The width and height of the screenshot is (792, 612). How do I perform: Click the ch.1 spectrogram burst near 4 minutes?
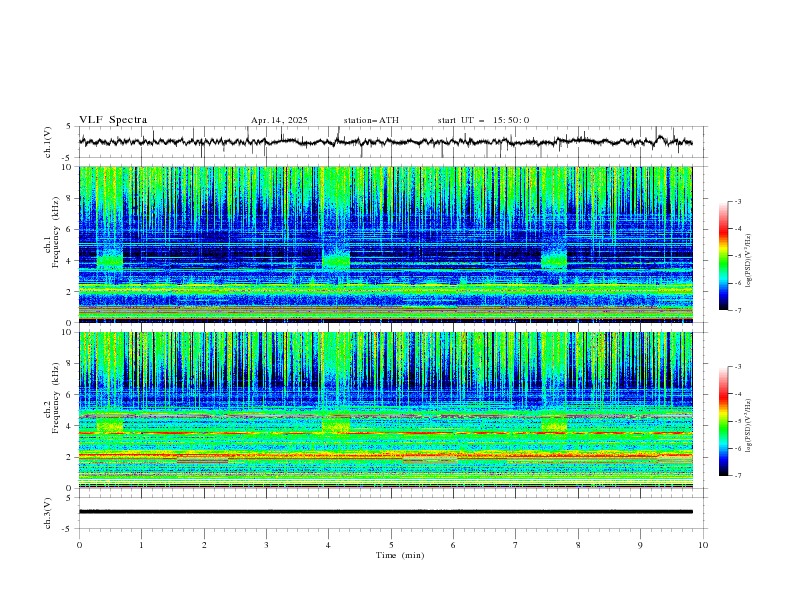[x=336, y=260]
